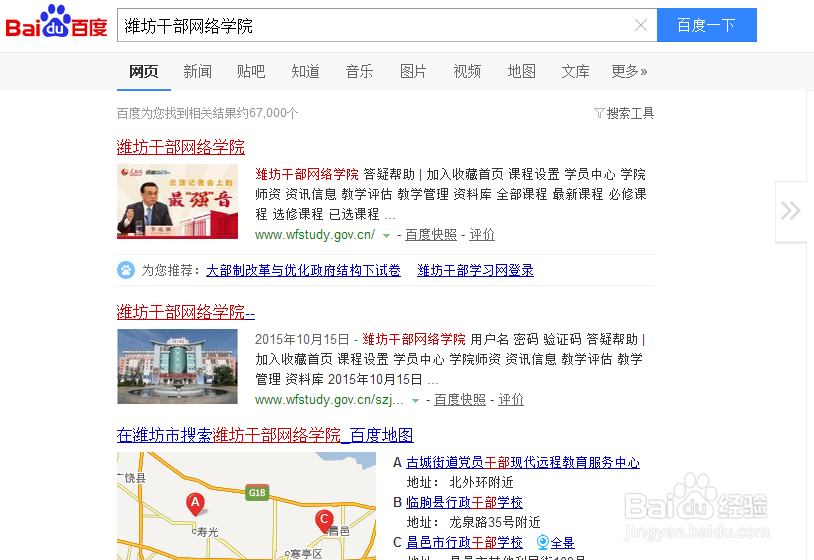Open 百度快照 for the second result
The height and width of the screenshot is (560, 814).
pos(460,400)
